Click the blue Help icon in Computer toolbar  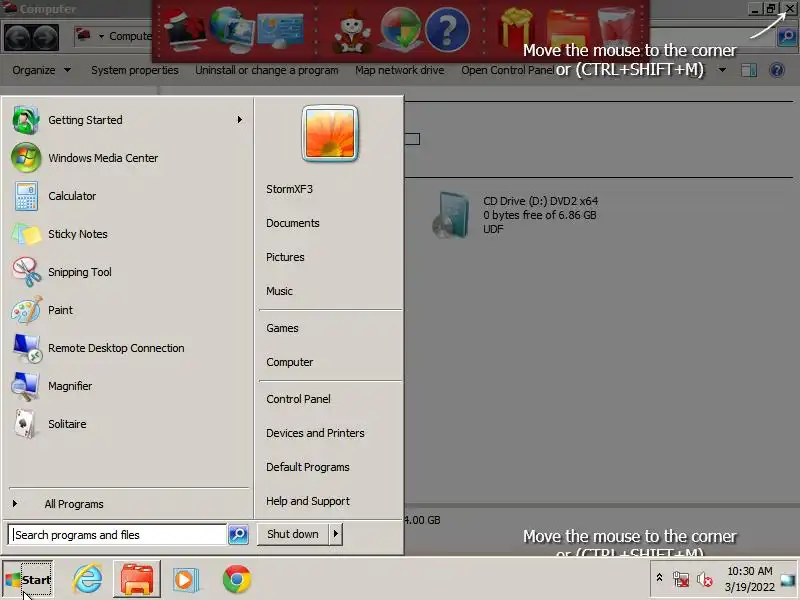click(x=777, y=70)
